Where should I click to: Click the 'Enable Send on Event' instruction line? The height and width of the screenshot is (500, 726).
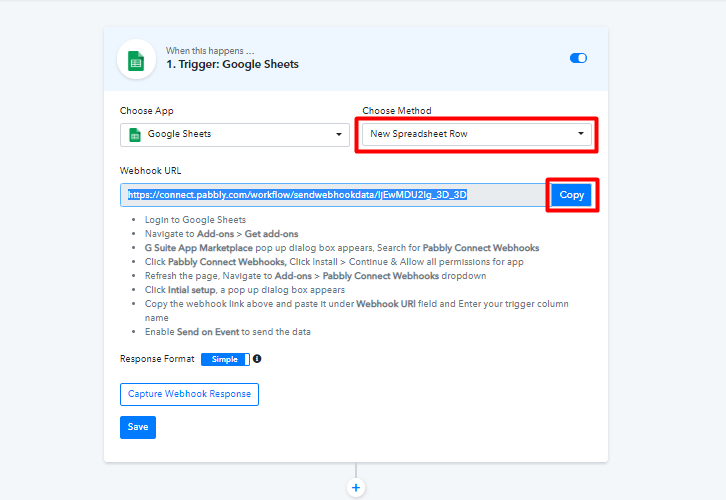(x=228, y=332)
